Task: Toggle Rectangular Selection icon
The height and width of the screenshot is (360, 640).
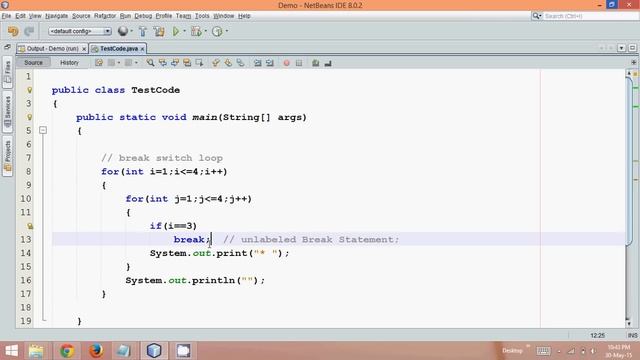Action: click(x=199, y=63)
